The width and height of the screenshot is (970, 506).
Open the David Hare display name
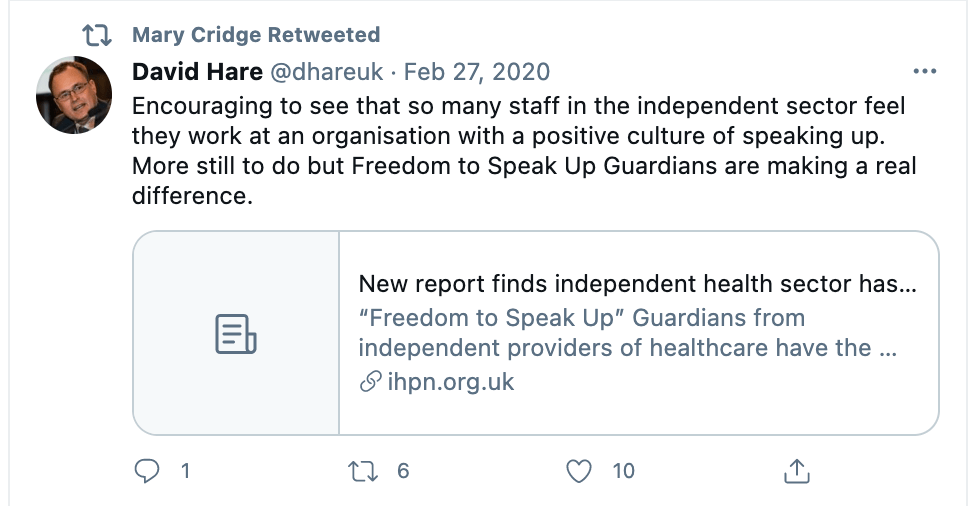tap(197, 72)
